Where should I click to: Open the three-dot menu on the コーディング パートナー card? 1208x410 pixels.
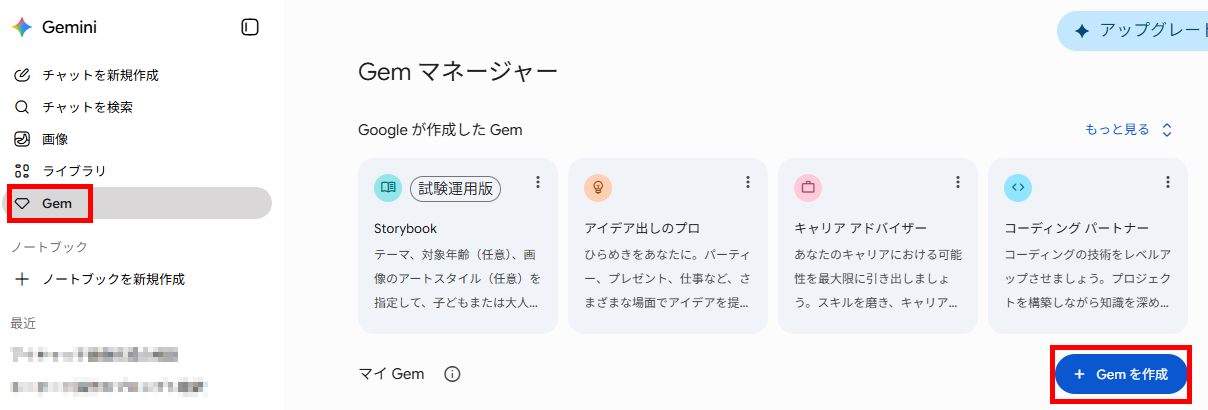click(x=1168, y=182)
